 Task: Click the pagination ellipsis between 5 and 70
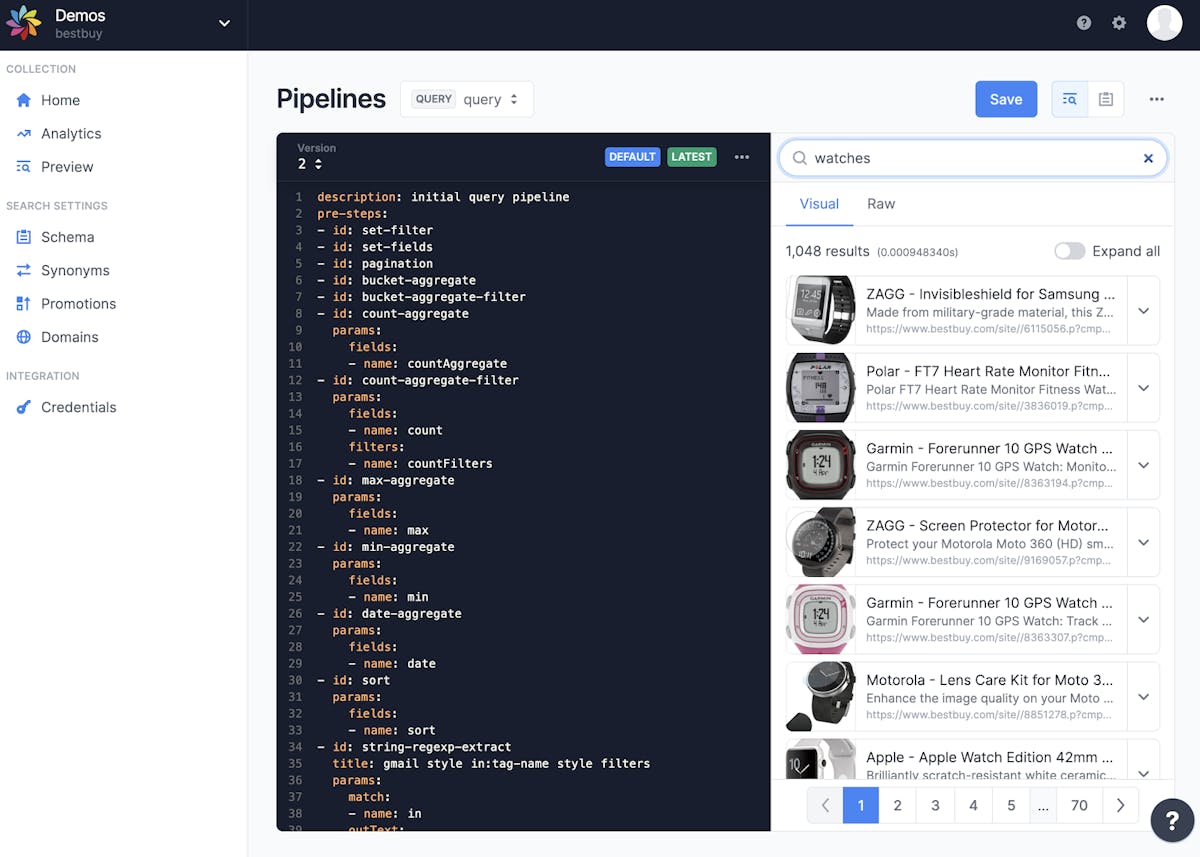coord(1043,805)
